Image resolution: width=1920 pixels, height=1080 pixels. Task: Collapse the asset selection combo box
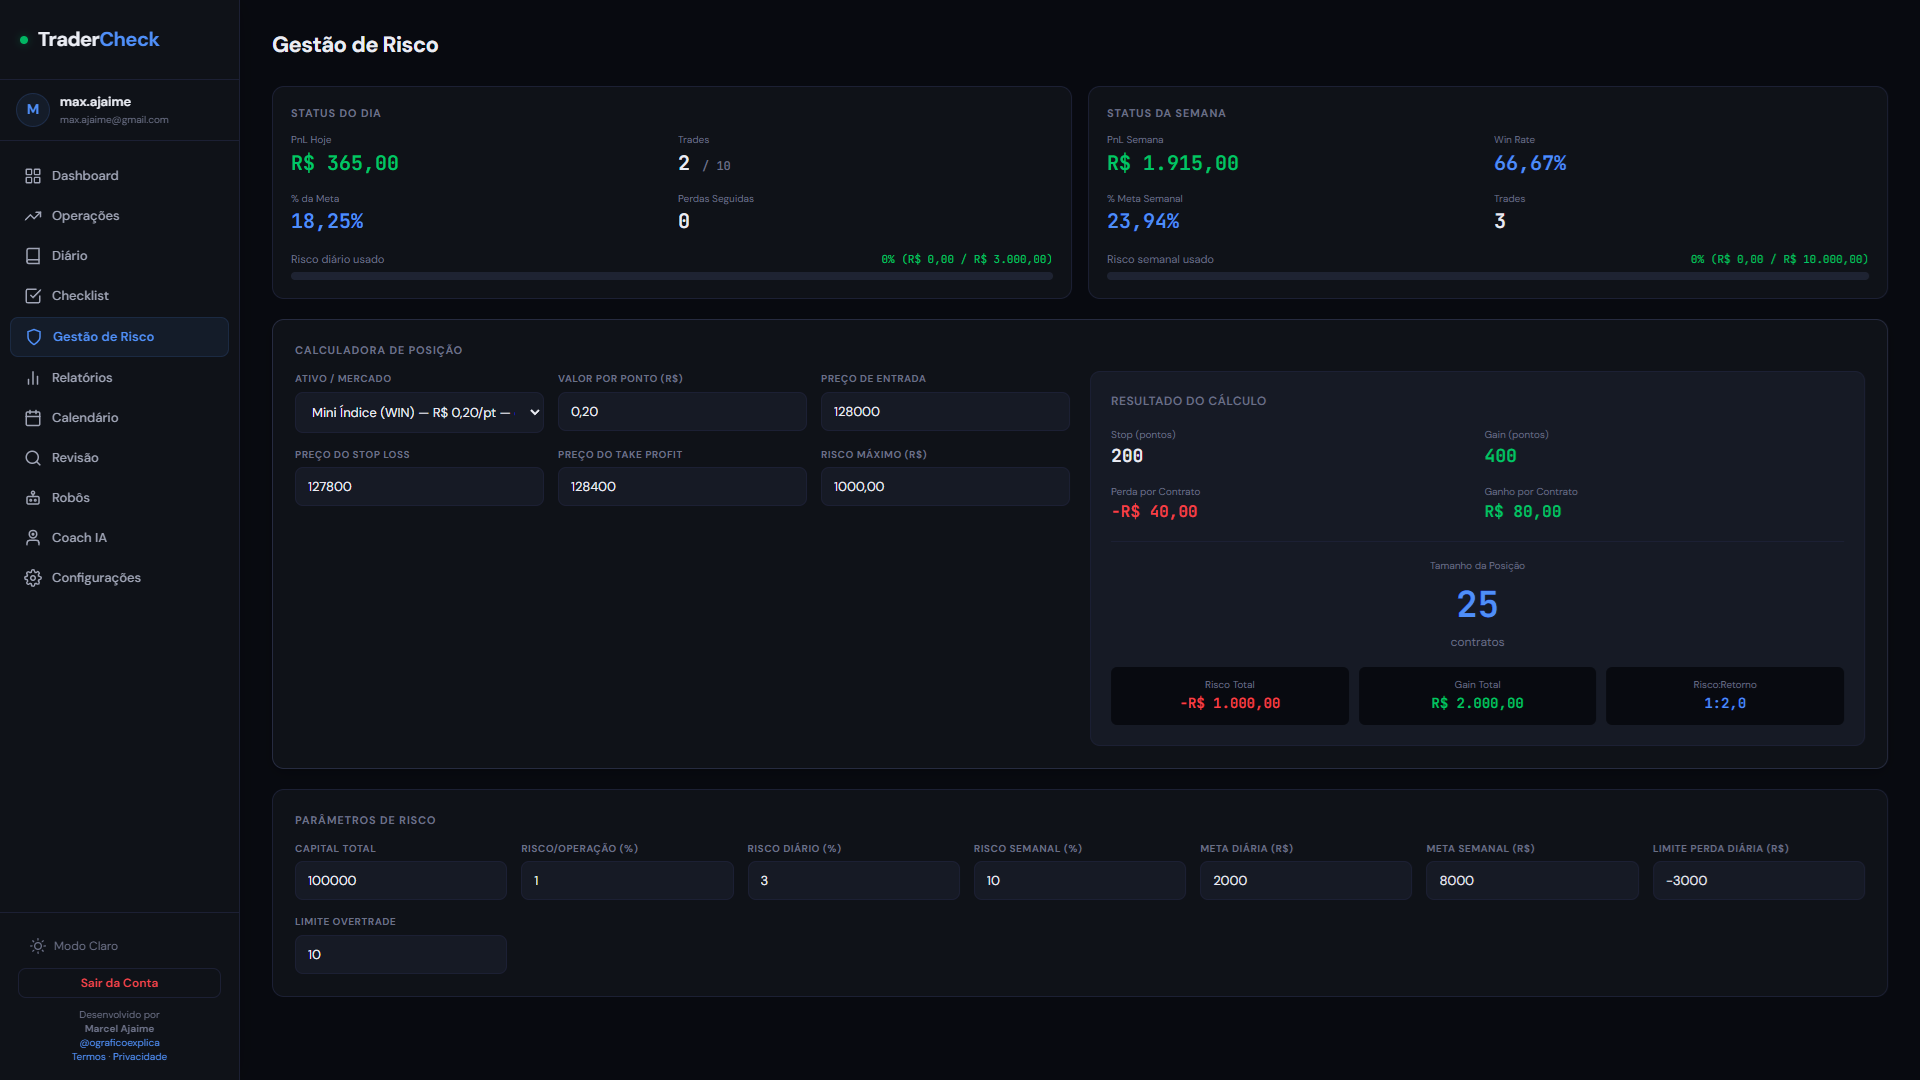click(x=419, y=411)
